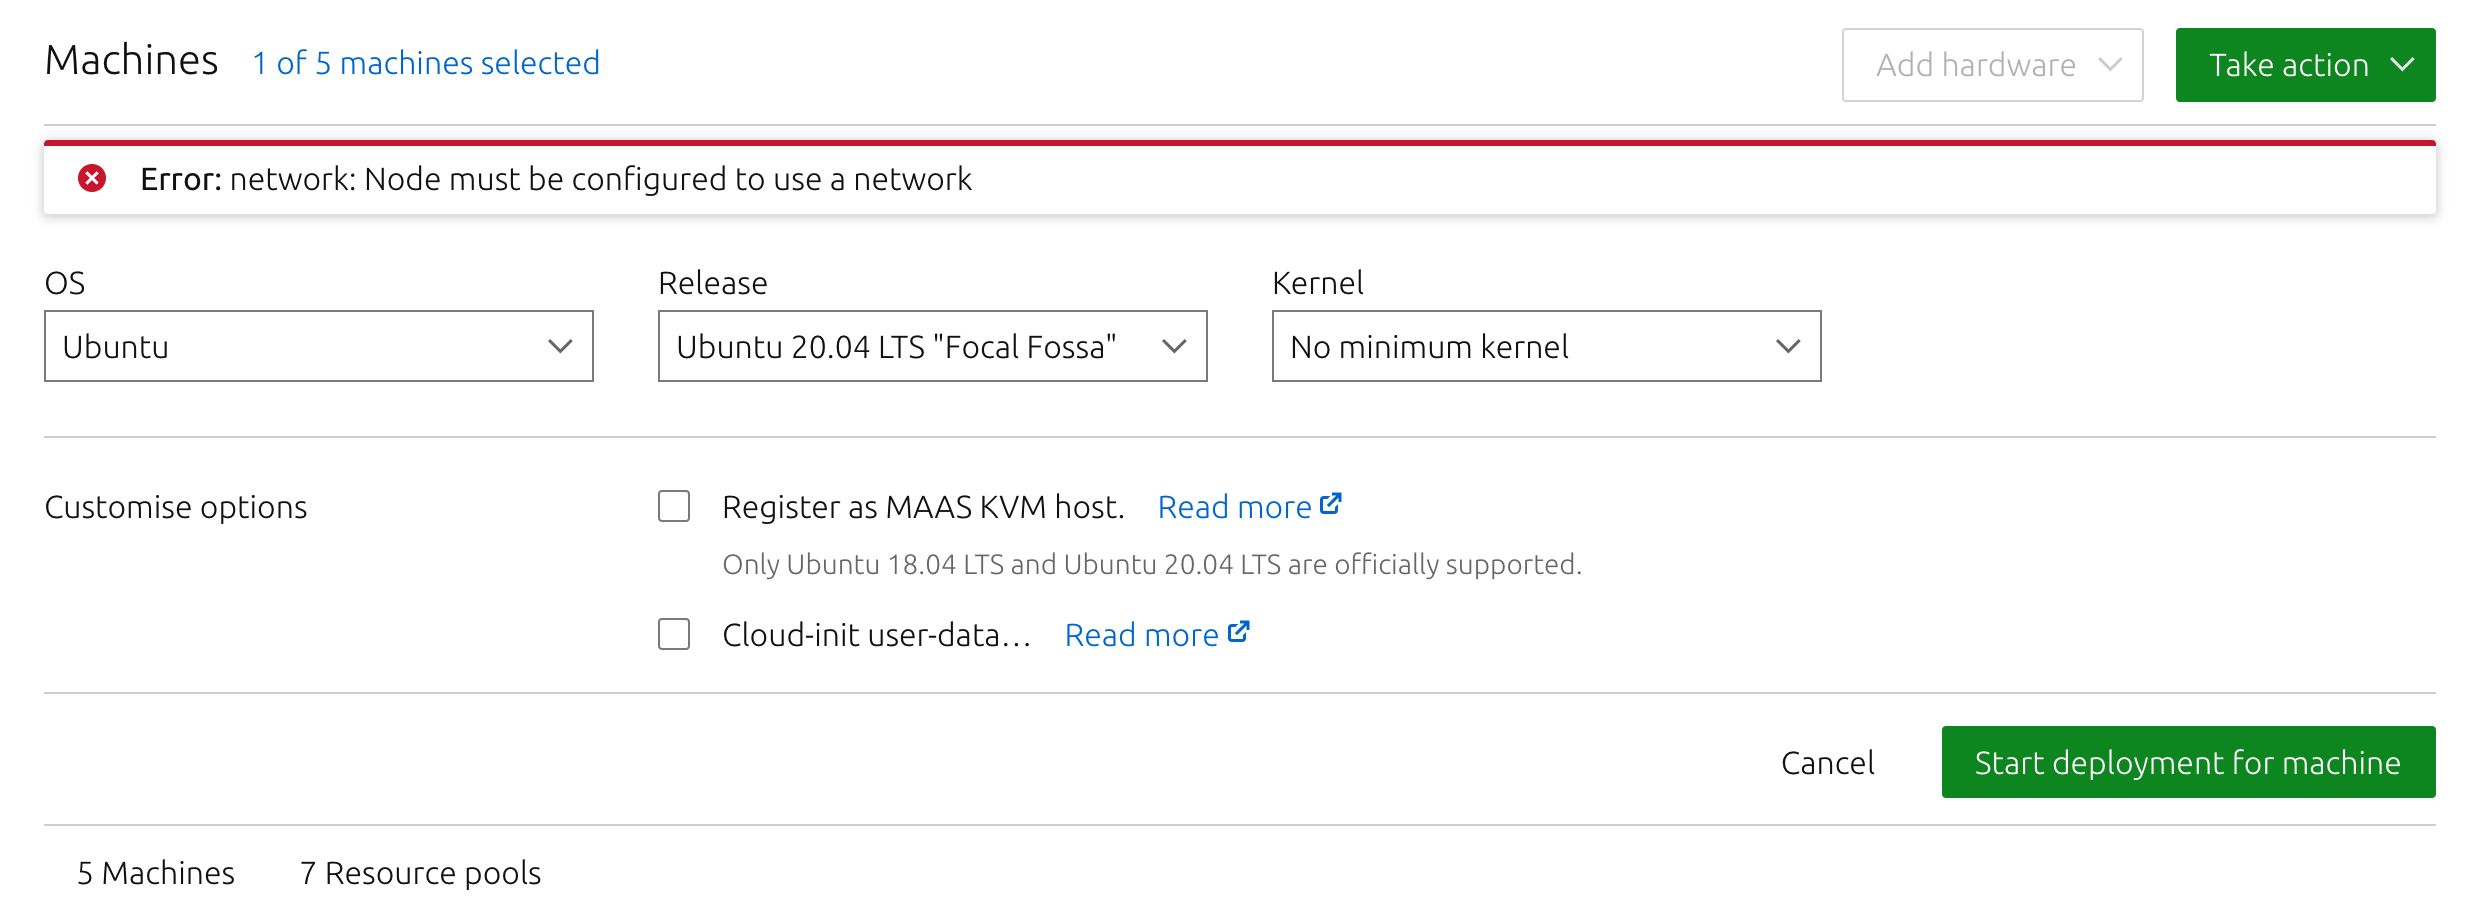Click the Take action button
The height and width of the screenshot is (910, 2476).
[x=2305, y=65]
